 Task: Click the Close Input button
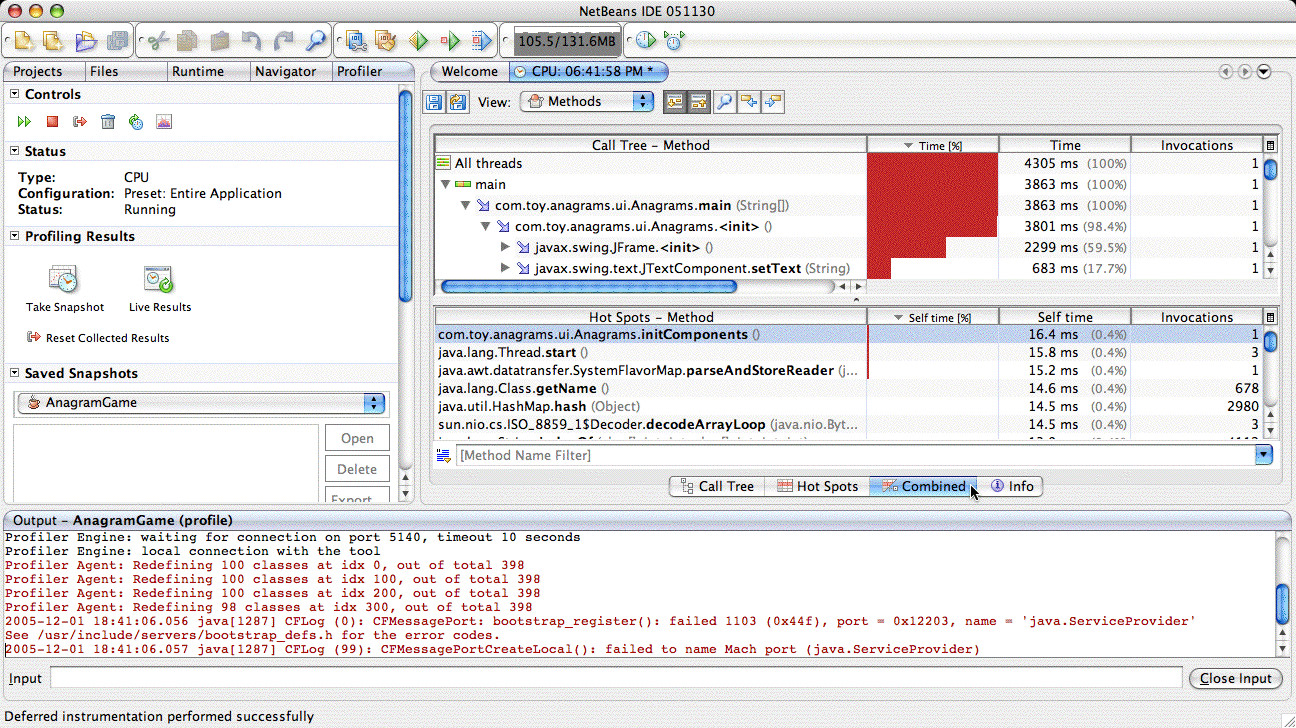tap(1236, 678)
